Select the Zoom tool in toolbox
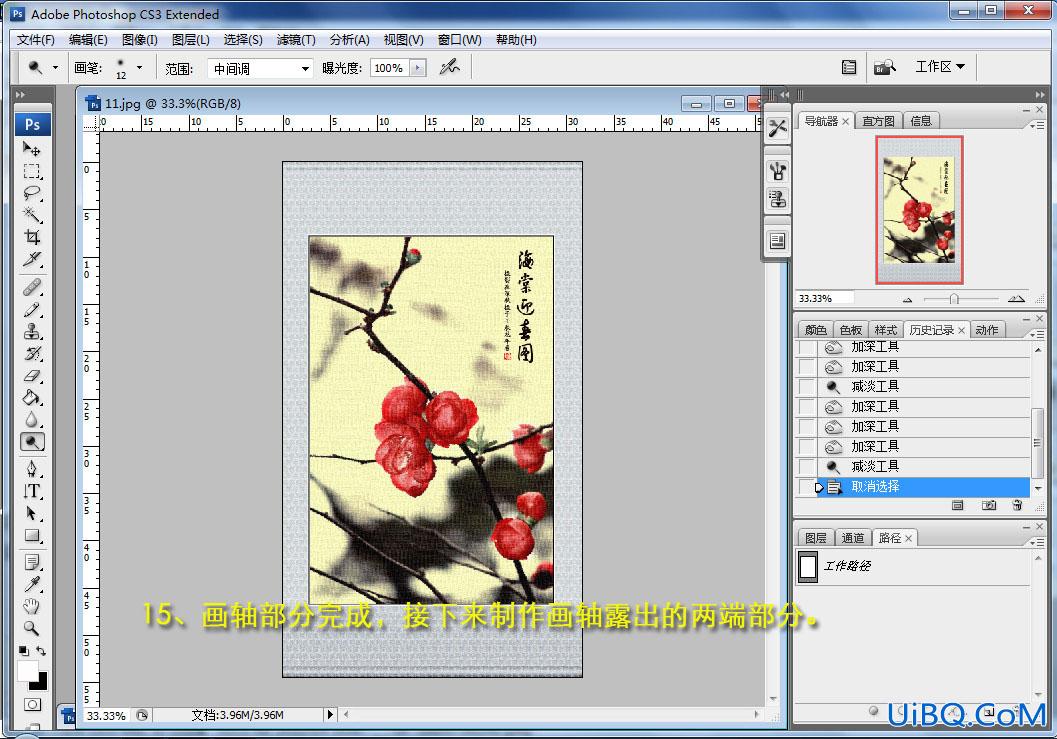This screenshot has height=739, width=1057. click(32, 628)
